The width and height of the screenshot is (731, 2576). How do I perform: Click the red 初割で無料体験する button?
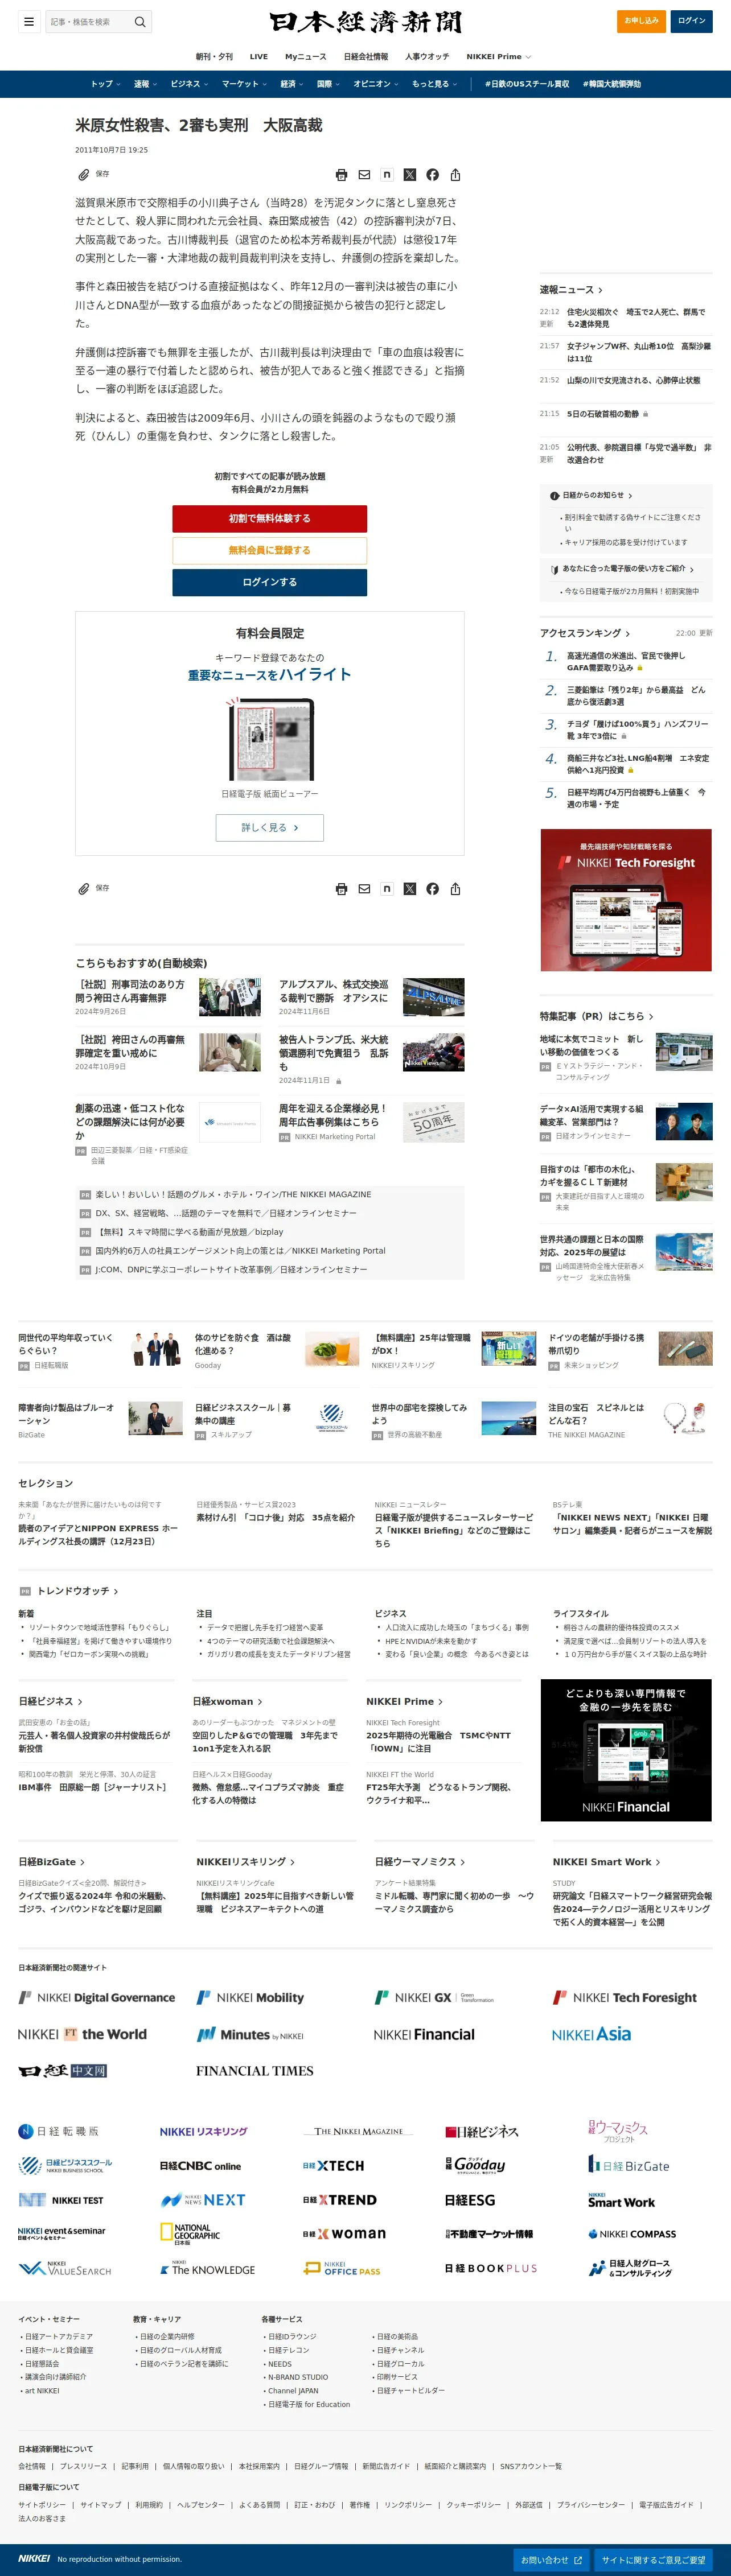pos(269,519)
